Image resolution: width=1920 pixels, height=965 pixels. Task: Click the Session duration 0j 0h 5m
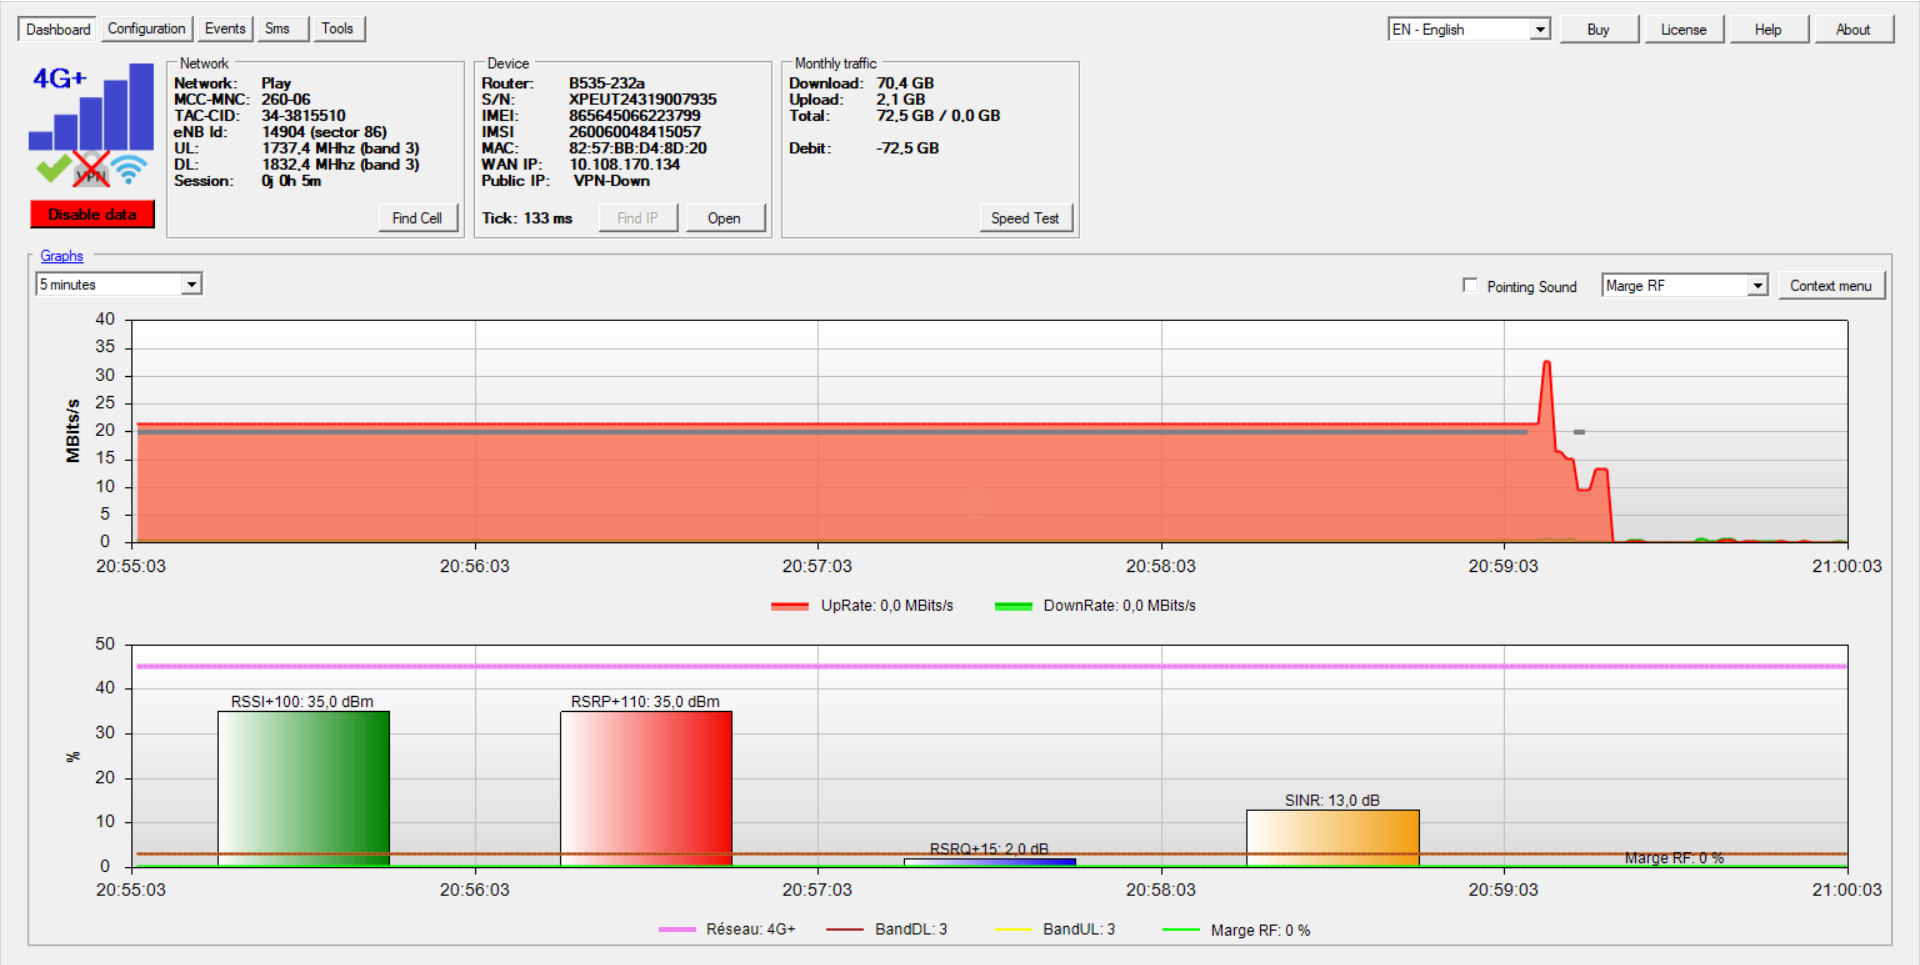click(292, 181)
